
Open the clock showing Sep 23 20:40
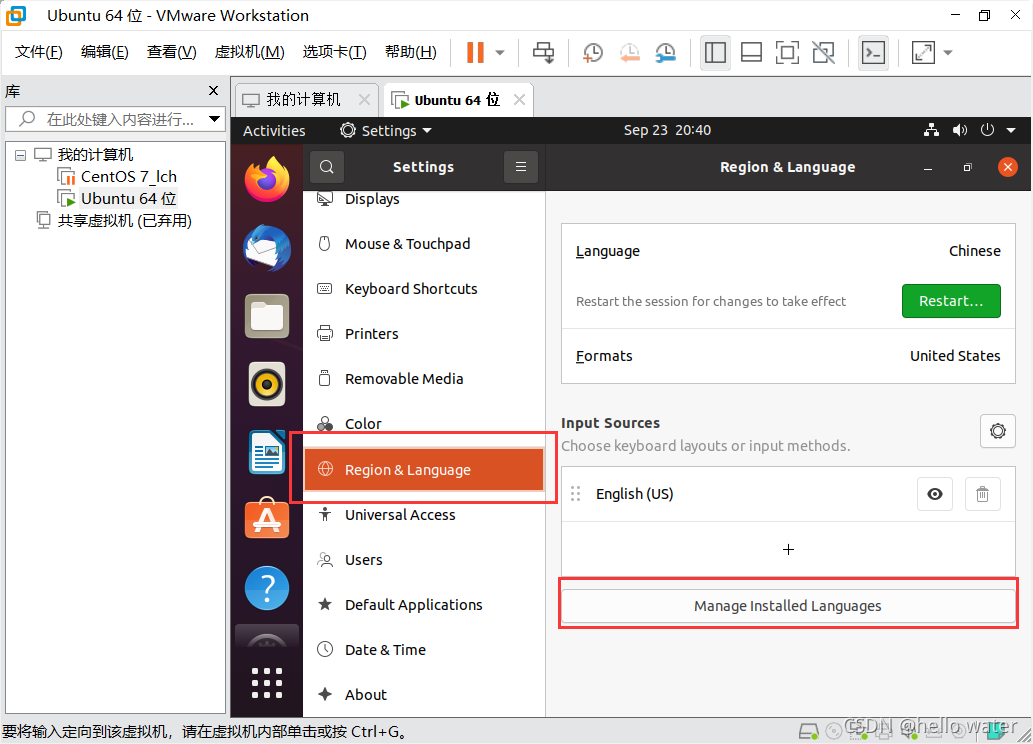[667, 130]
